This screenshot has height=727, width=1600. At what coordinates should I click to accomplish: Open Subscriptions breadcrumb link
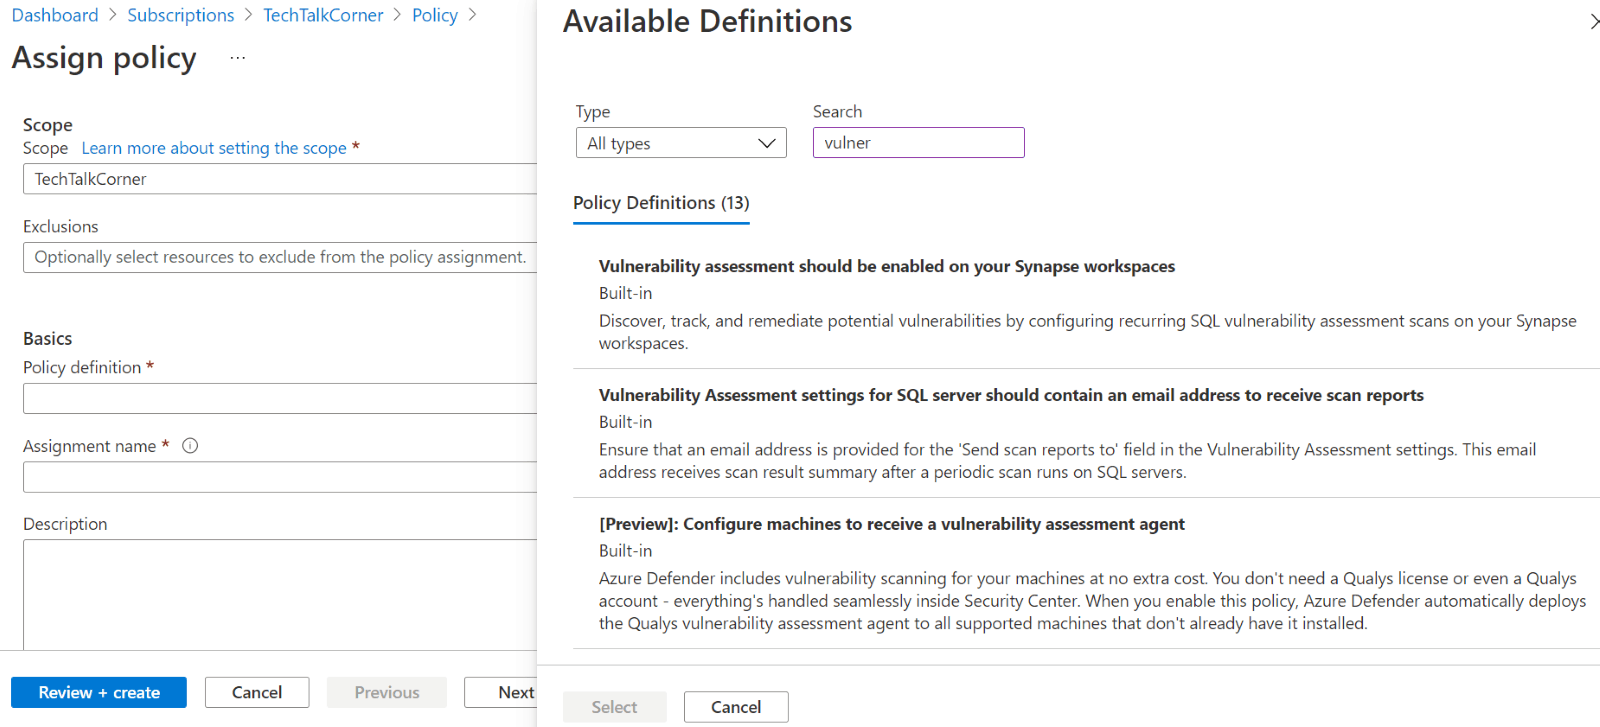coord(181,15)
